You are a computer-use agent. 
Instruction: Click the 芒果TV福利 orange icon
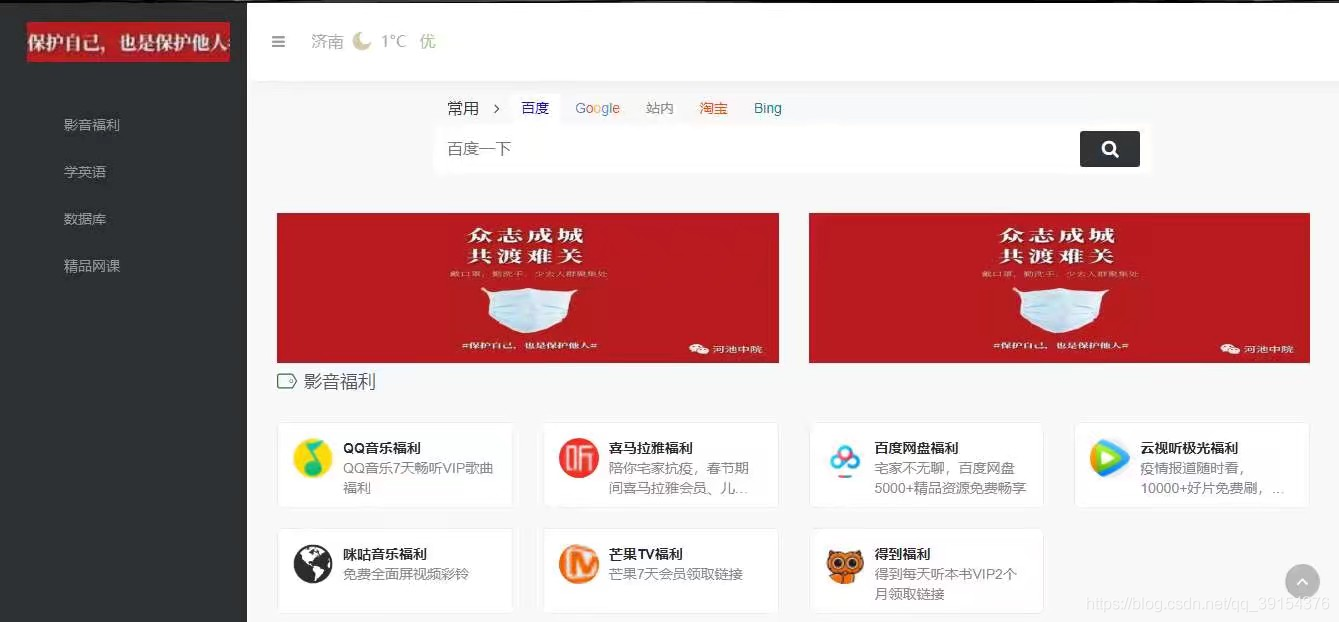(578, 564)
